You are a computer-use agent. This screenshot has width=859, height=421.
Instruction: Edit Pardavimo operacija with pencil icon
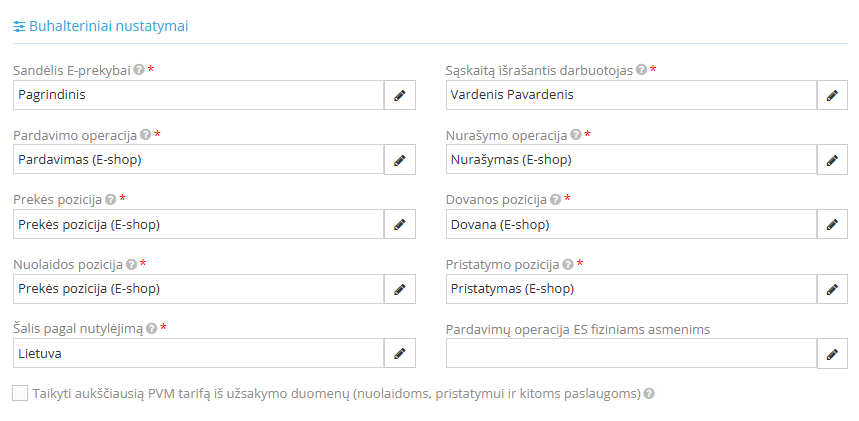click(400, 160)
